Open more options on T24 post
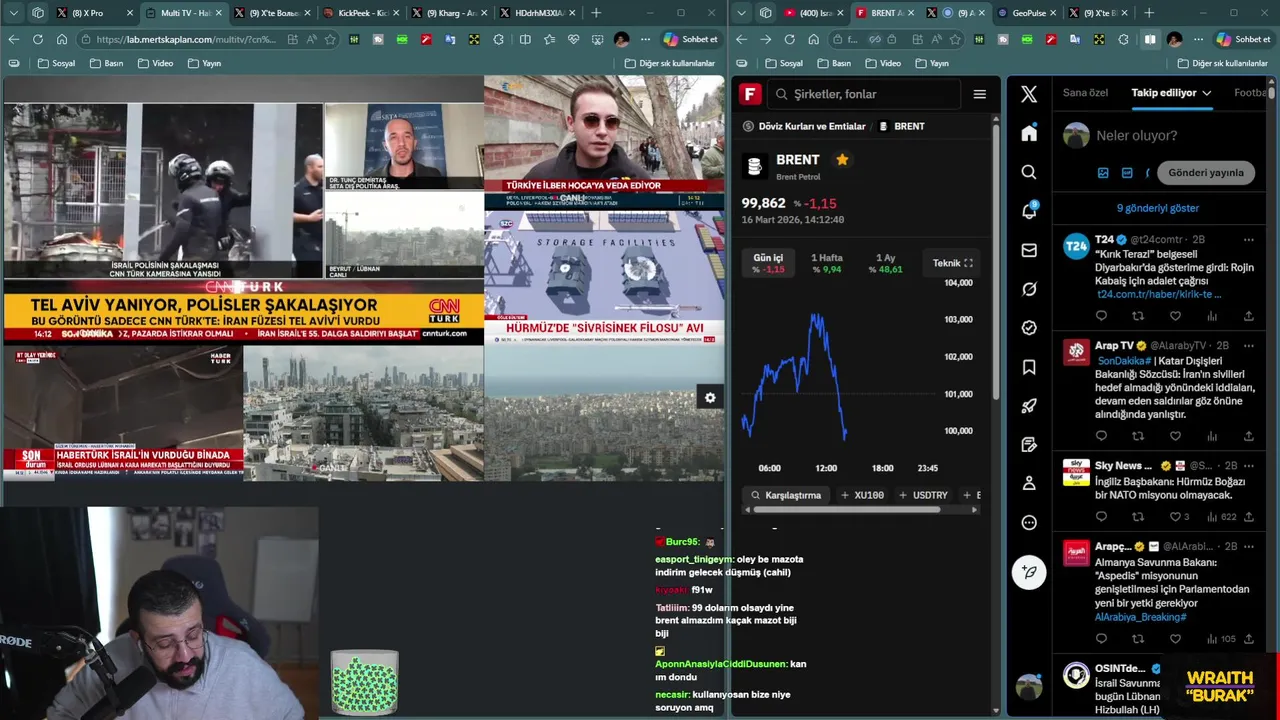Image resolution: width=1280 pixels, height=720 pixels. [x=1249, y=240]
